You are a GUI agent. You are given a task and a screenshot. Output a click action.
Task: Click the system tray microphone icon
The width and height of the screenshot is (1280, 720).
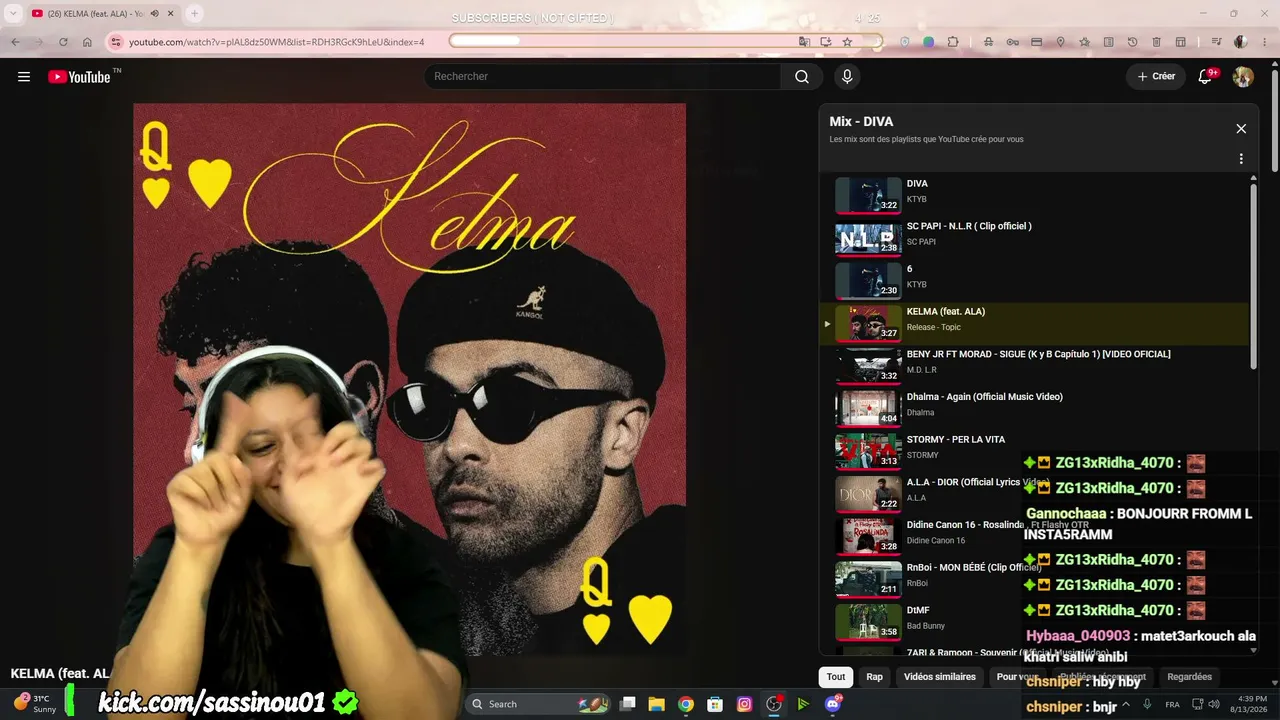point(1147,704)
